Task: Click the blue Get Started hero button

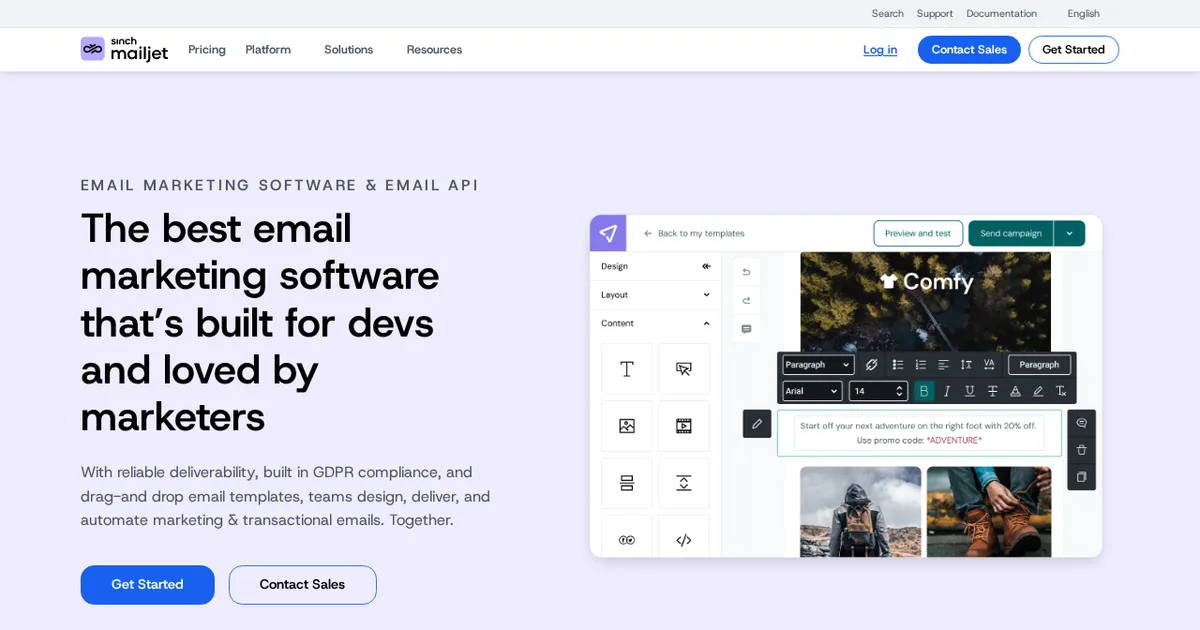Action: coord(147,585)
